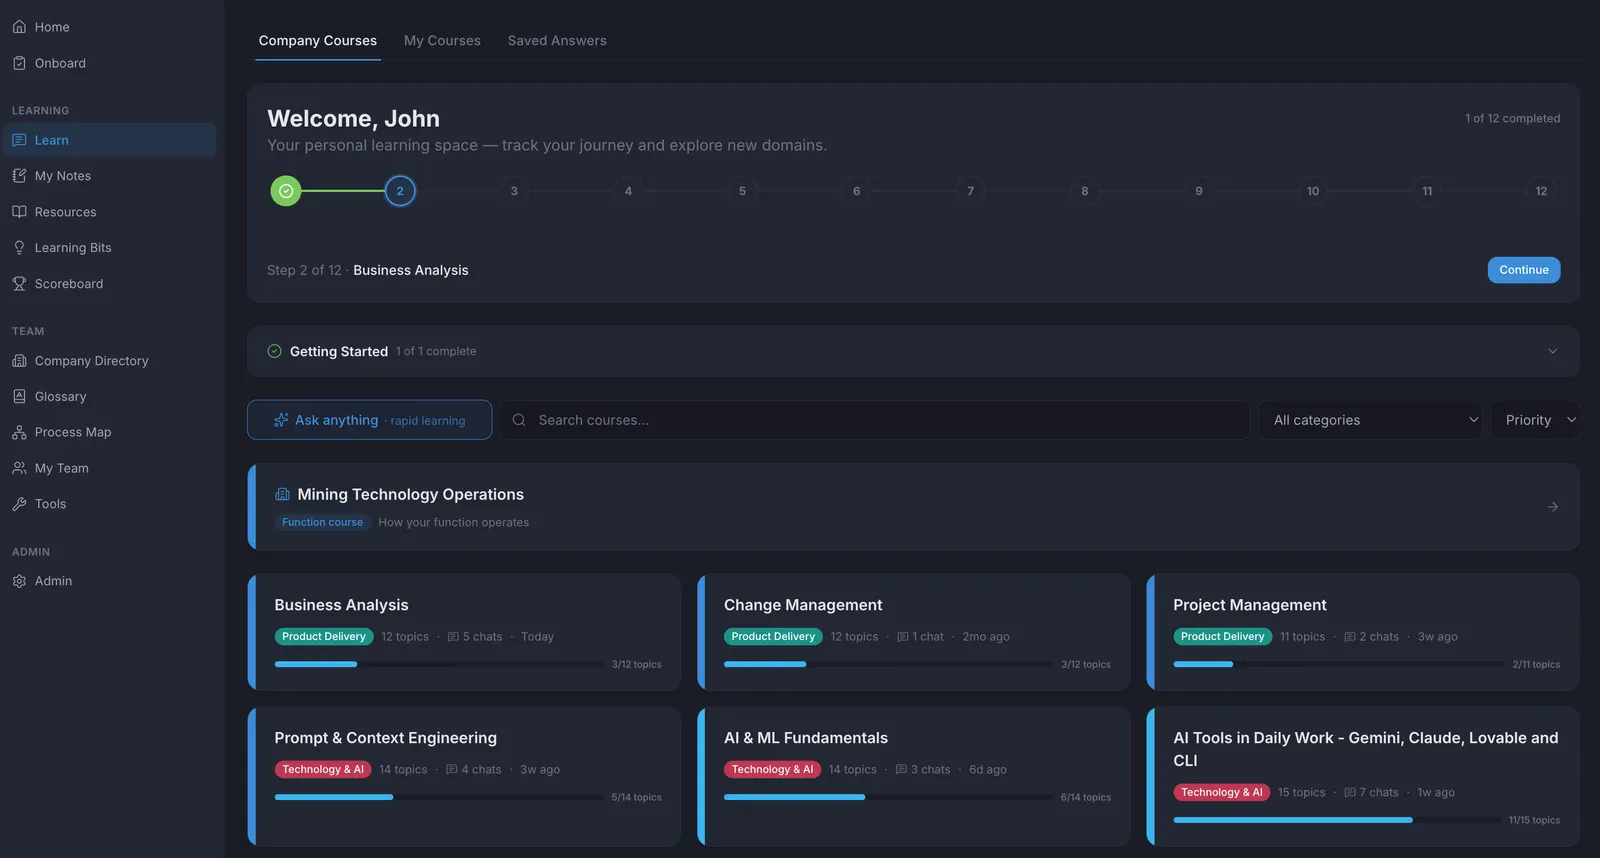Click step 5 on the progress tracker

tap(742, 191)
